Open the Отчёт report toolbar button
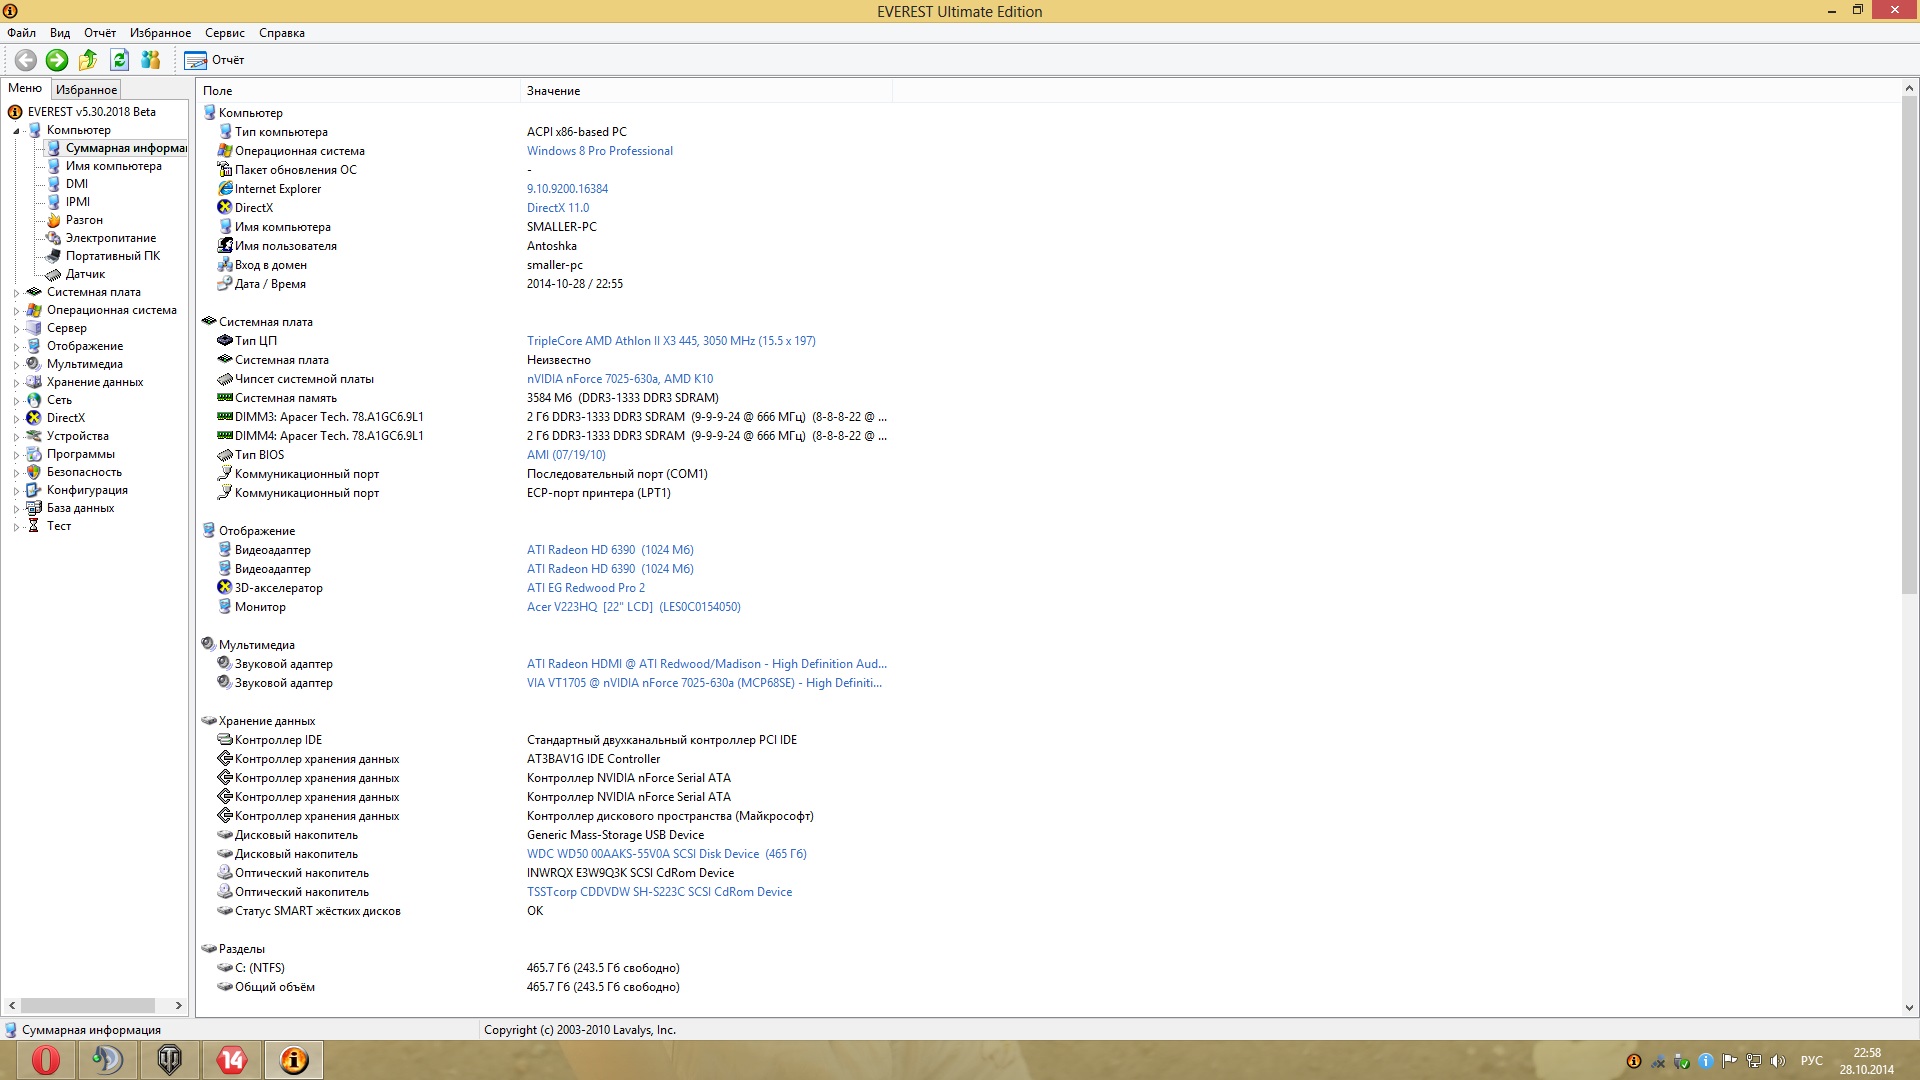The width and height of the screenshot is (1920, 1080). coord(214,60)
